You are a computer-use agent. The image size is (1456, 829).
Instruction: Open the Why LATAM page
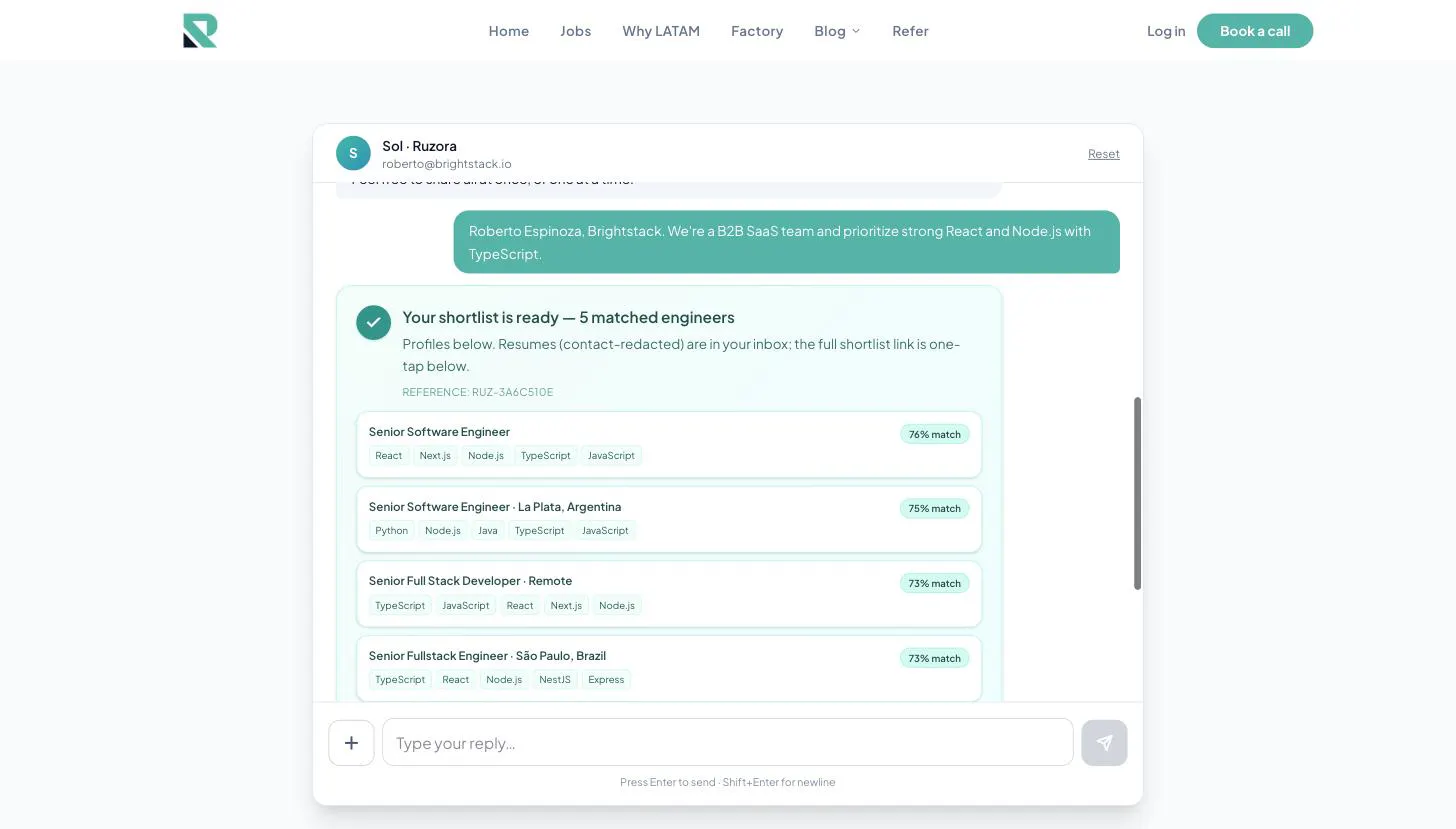tap(661, 31)
